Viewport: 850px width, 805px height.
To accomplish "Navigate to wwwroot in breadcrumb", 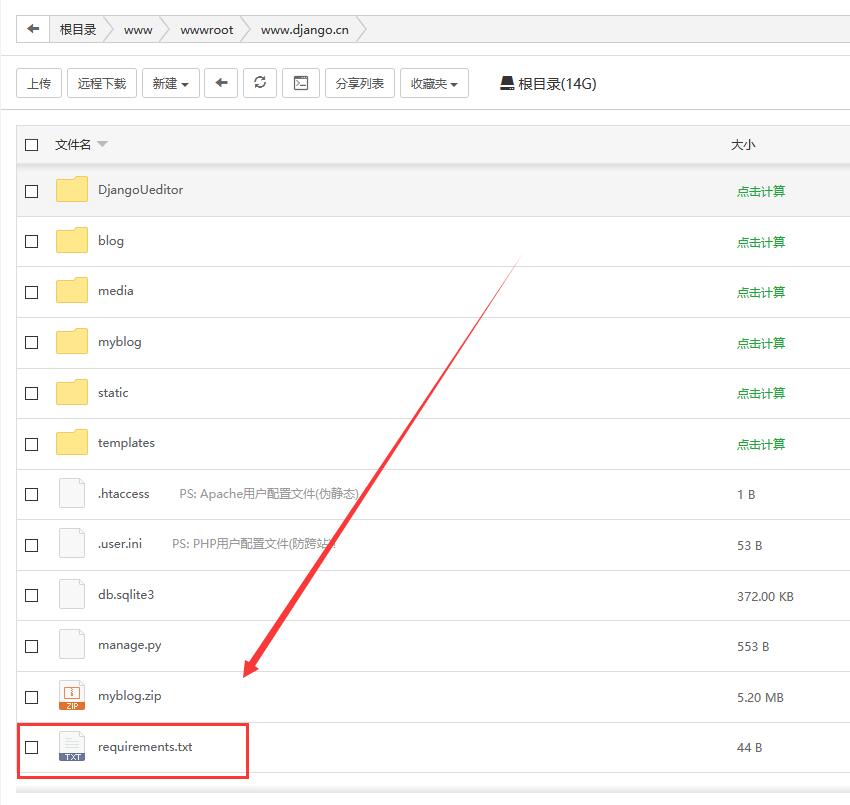I will coord(206,30).
